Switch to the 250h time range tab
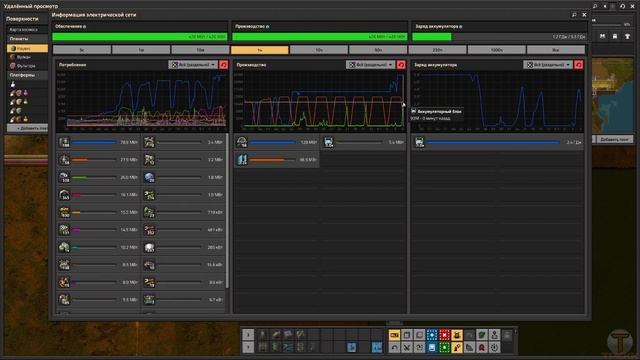 point(437,50)
